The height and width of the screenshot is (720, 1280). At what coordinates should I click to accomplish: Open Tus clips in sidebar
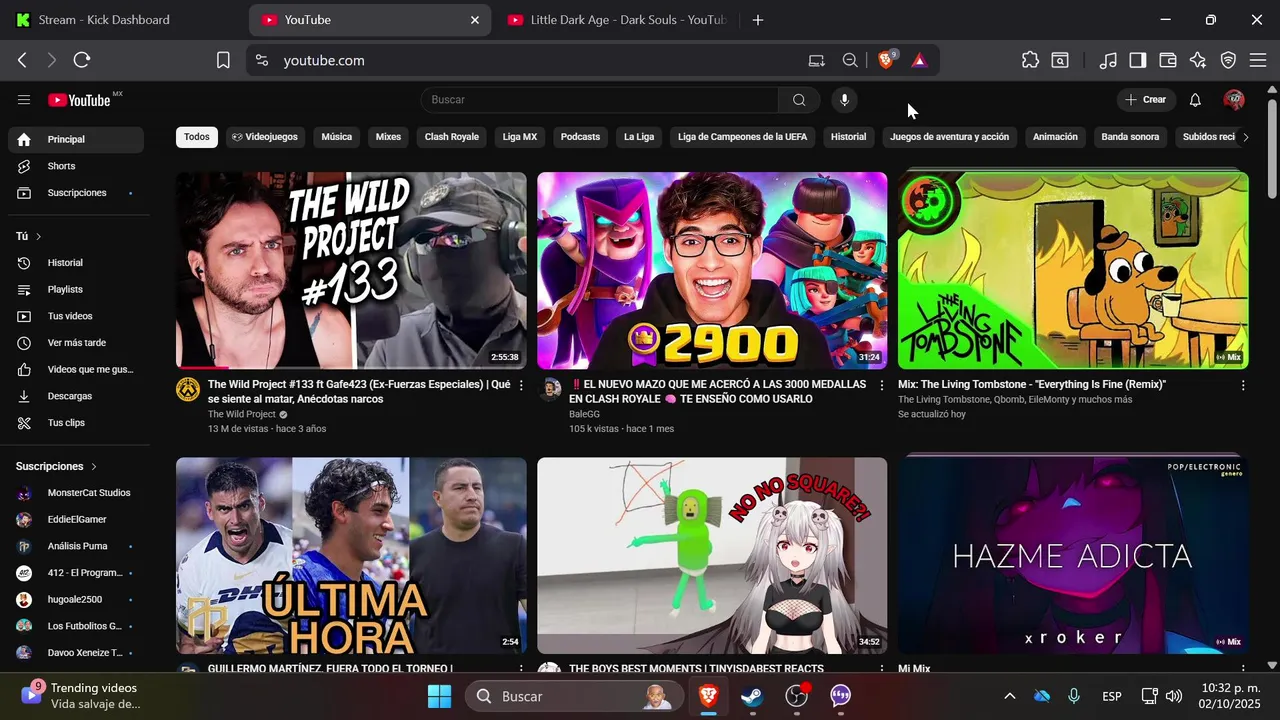tap(76, 423)
